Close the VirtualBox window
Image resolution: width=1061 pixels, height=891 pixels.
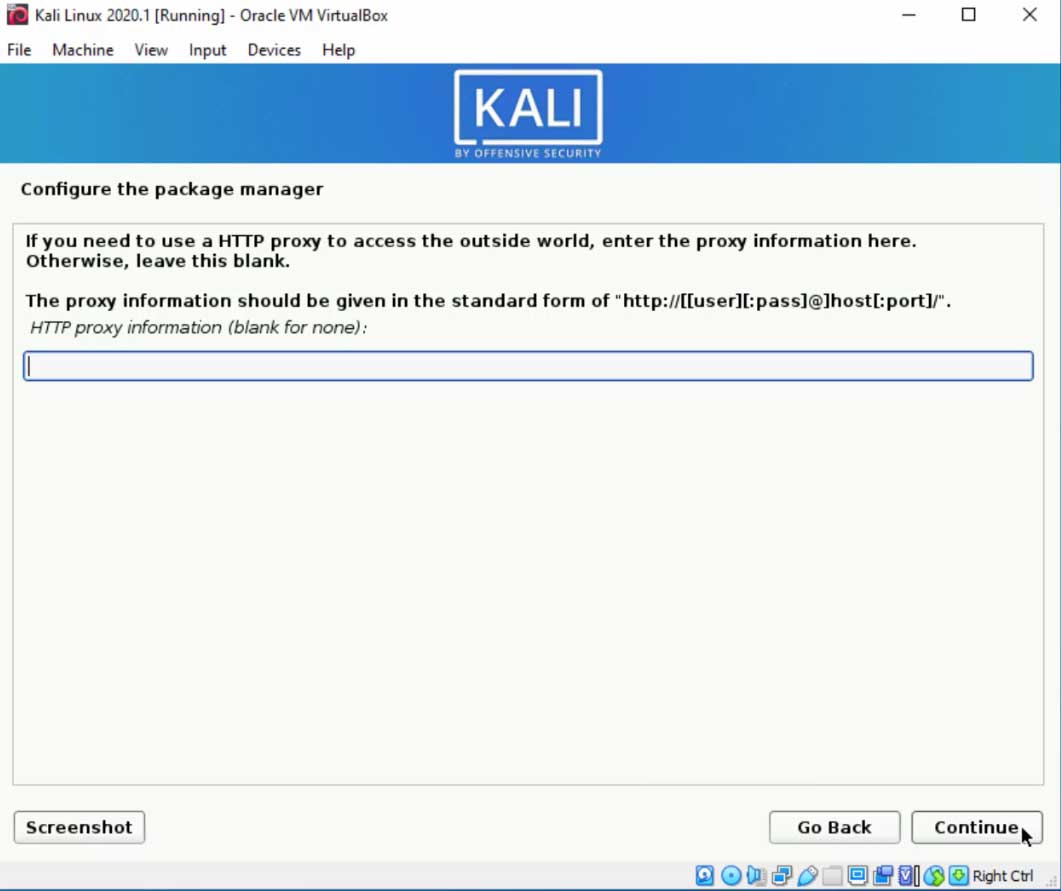(x=1029, y=15)
